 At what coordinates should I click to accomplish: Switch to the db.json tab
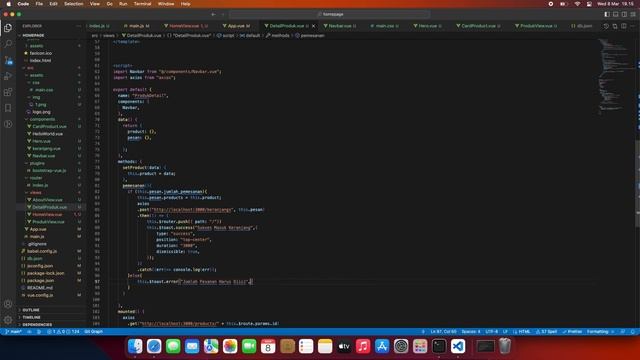tap(582, 26)
